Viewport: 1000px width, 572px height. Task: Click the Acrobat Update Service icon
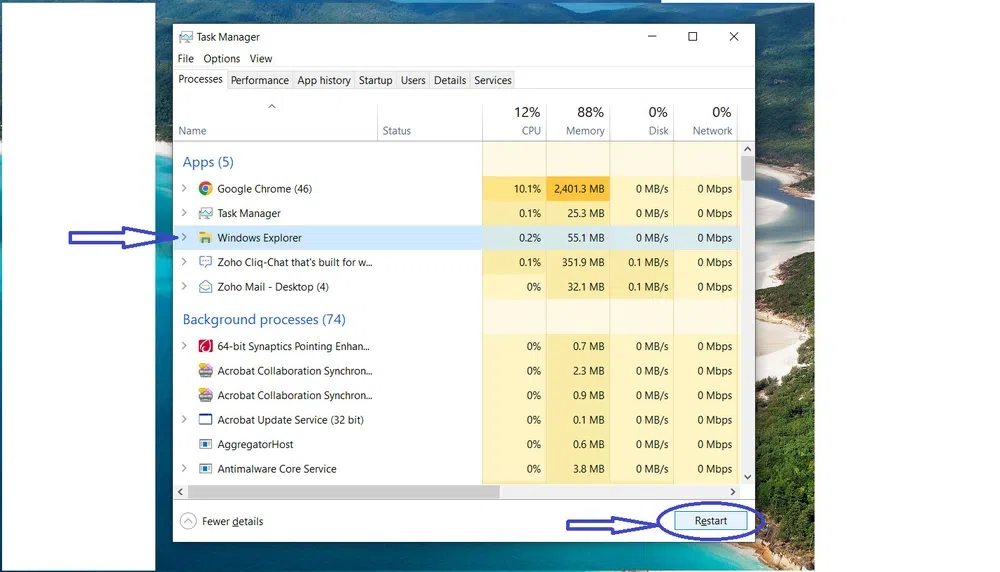coord(205,420)
